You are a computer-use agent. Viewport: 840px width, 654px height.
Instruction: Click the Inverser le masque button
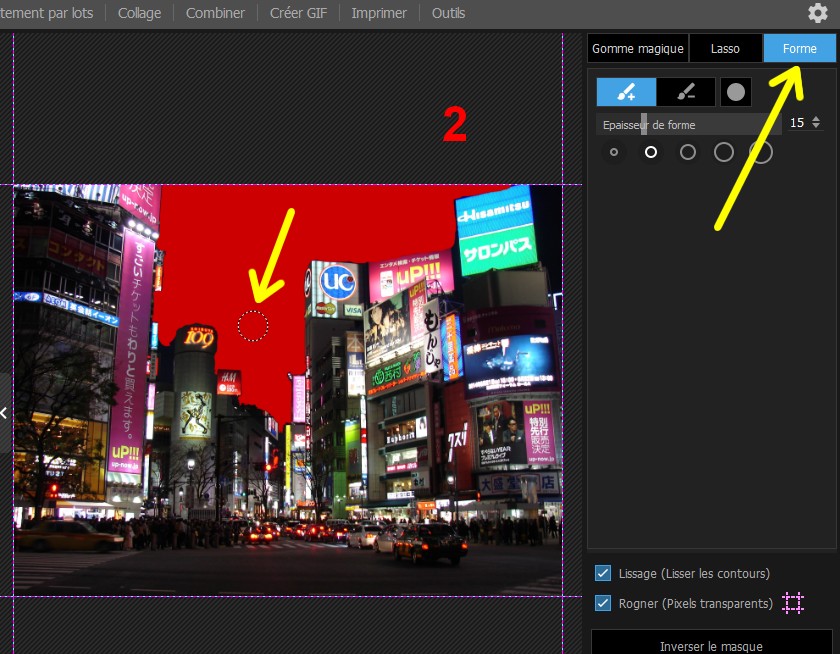[711, 643]
